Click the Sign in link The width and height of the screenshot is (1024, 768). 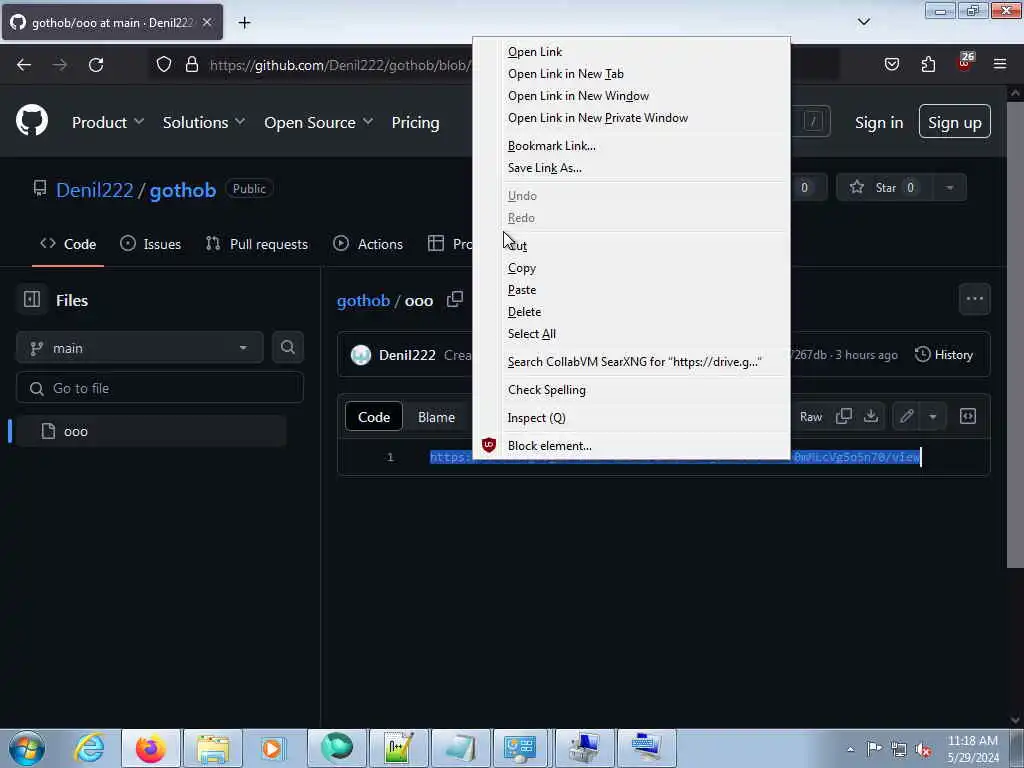[879, 122]
